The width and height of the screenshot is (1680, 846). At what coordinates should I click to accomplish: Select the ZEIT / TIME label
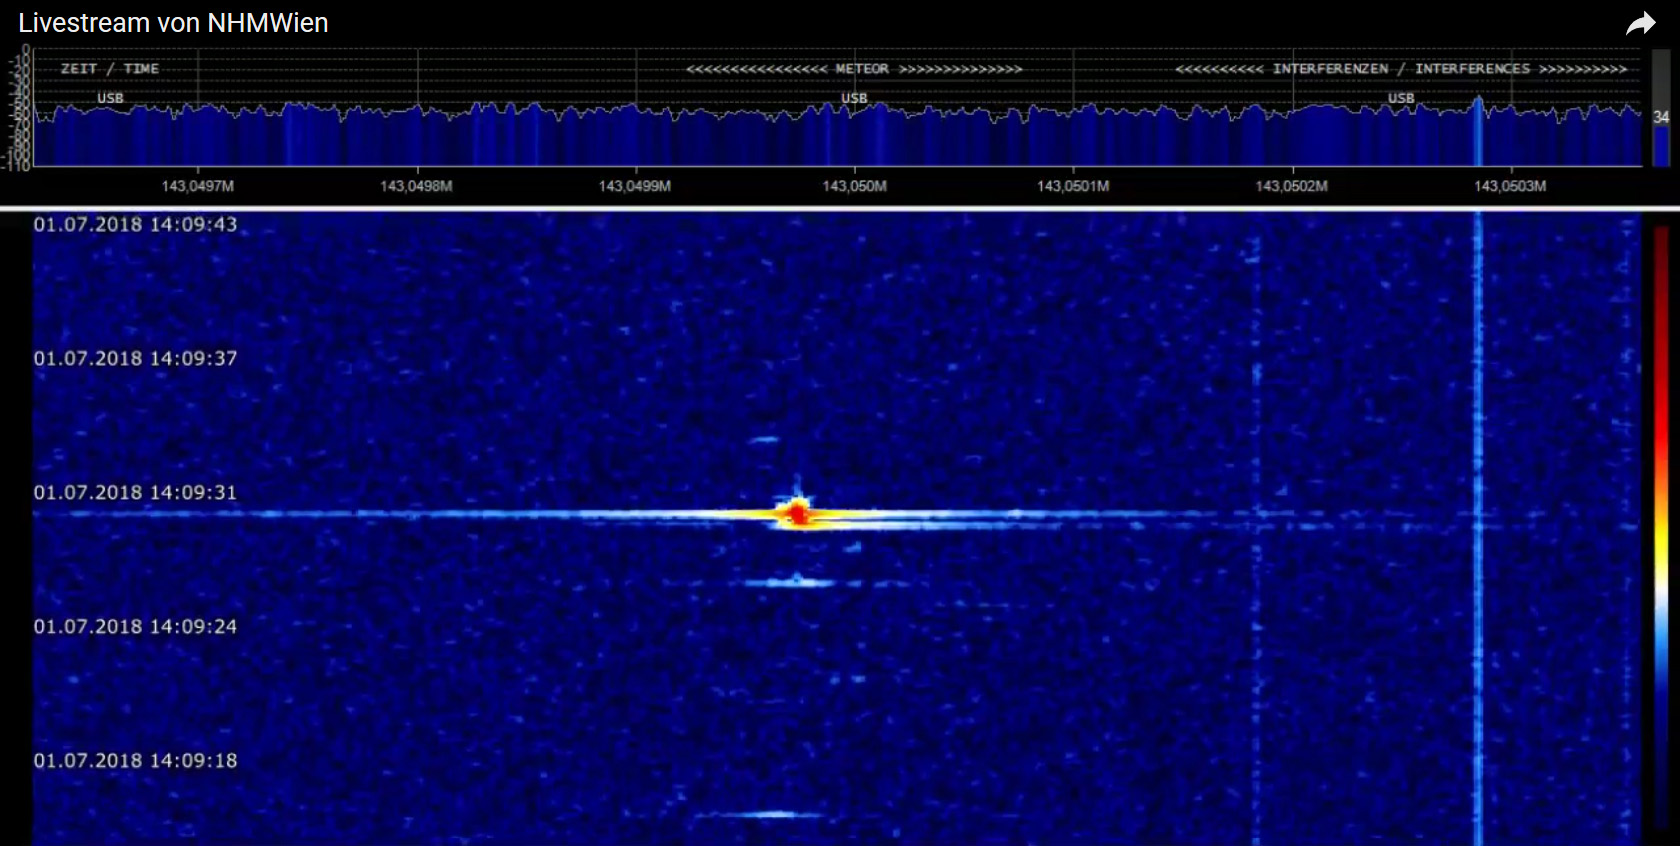110,69
